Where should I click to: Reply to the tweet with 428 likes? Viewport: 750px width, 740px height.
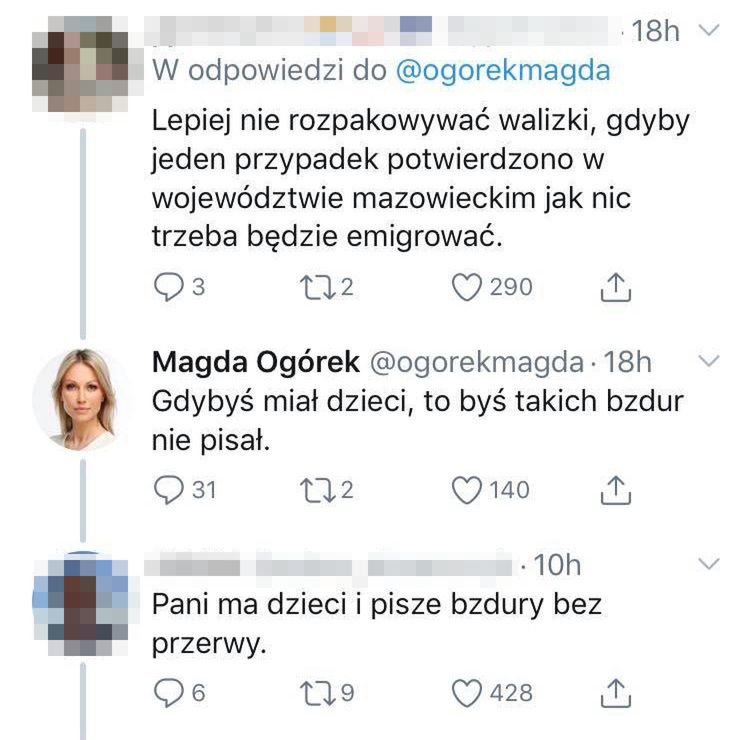(x=167, y=693)
